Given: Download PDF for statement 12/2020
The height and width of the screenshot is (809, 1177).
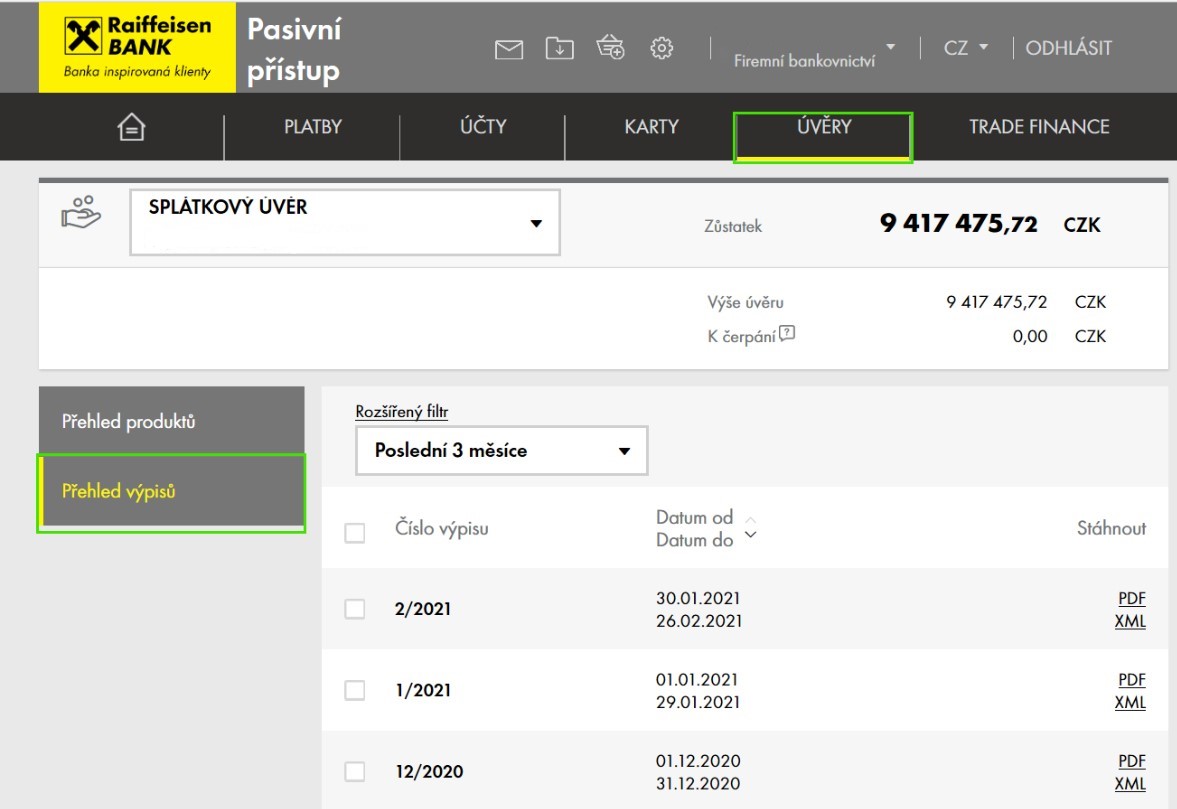Looking at the screenshot, I should [x=1132, y=761].
